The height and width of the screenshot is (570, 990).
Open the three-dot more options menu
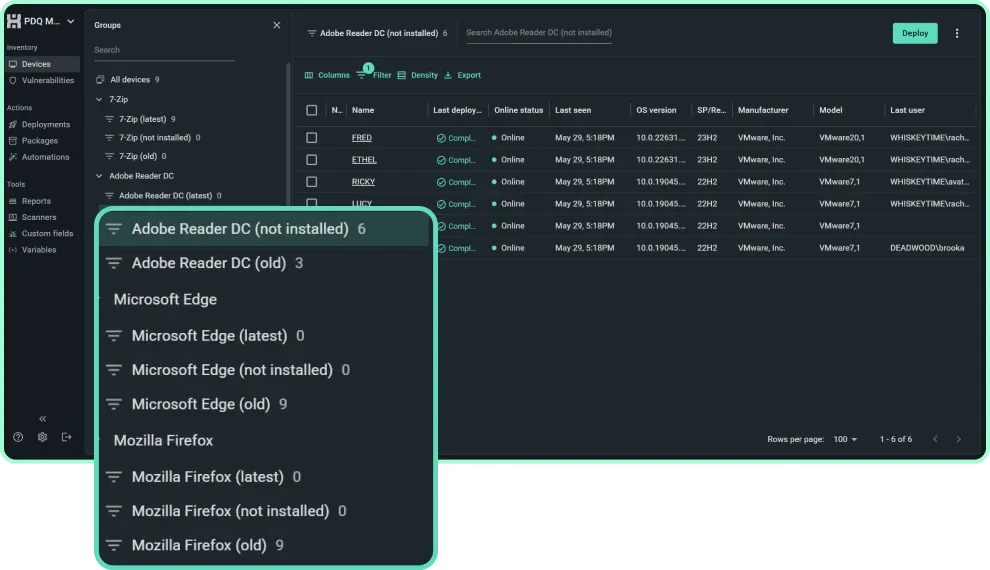[x=957, y=33]
